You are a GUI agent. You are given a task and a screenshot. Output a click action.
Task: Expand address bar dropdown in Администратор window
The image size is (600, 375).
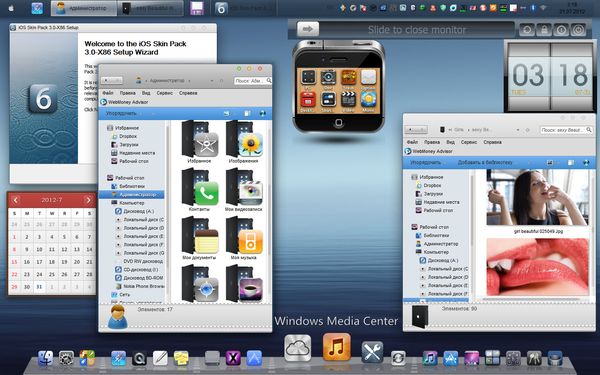pos(212,81)
